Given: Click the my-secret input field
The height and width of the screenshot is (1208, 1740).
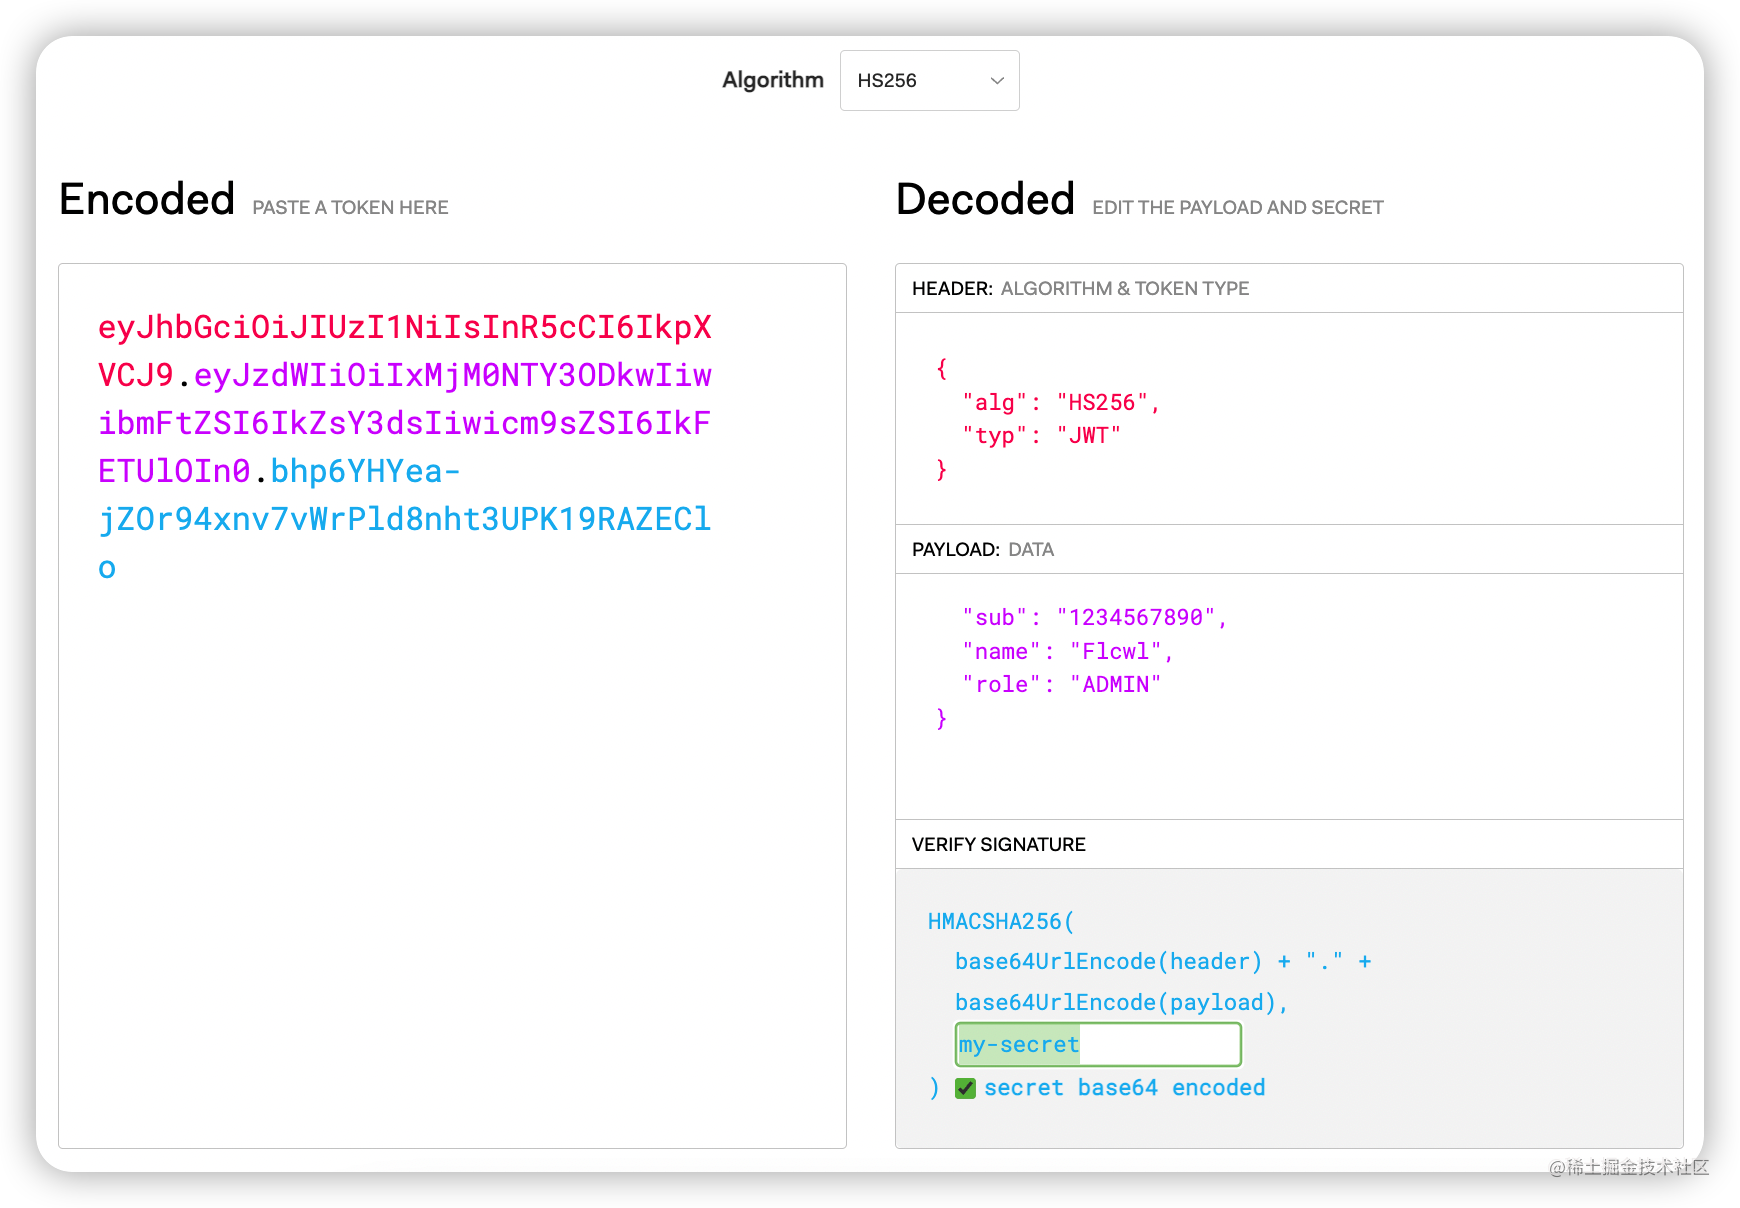Looking at the screenshot, I should pyautogui.click(x=1098, y=1044).
